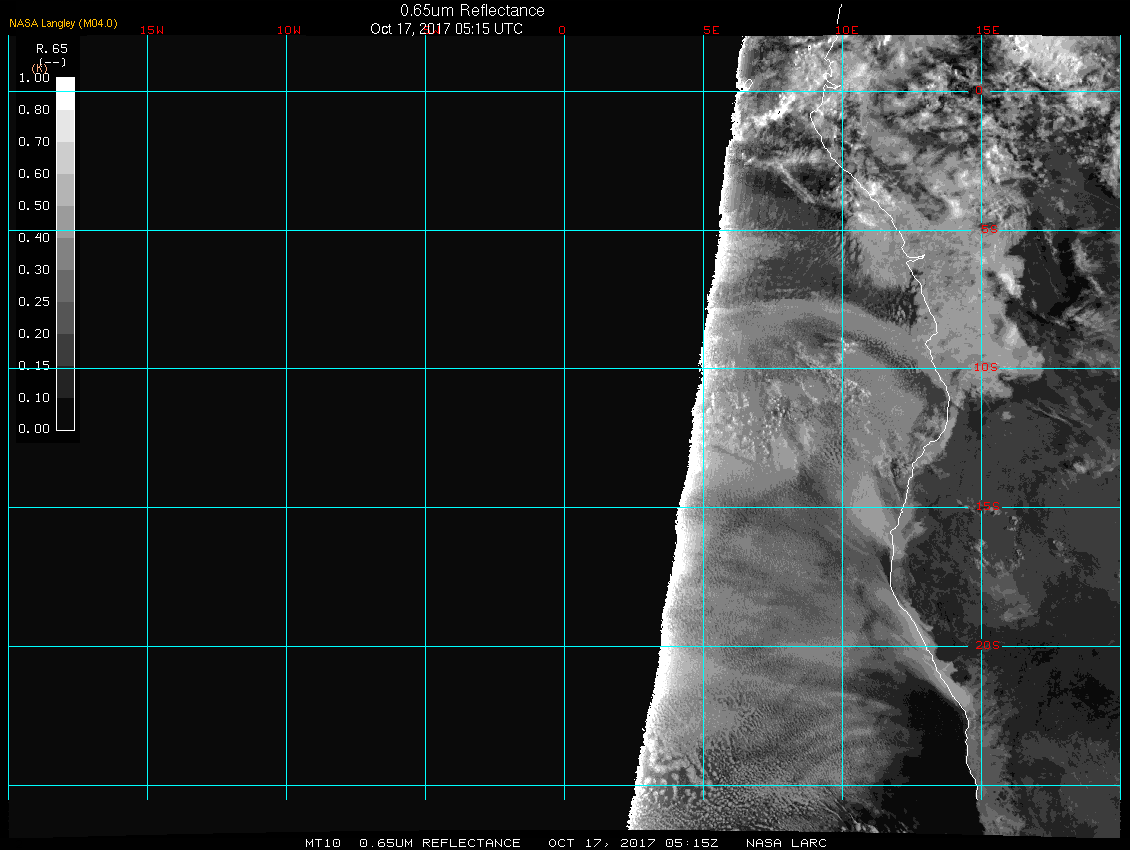The height and width of the screenshot is (850, 1130).
Task: Click the 0.30 value on reflectance scale
Action: pyautogui.click(x=34, y=269)
